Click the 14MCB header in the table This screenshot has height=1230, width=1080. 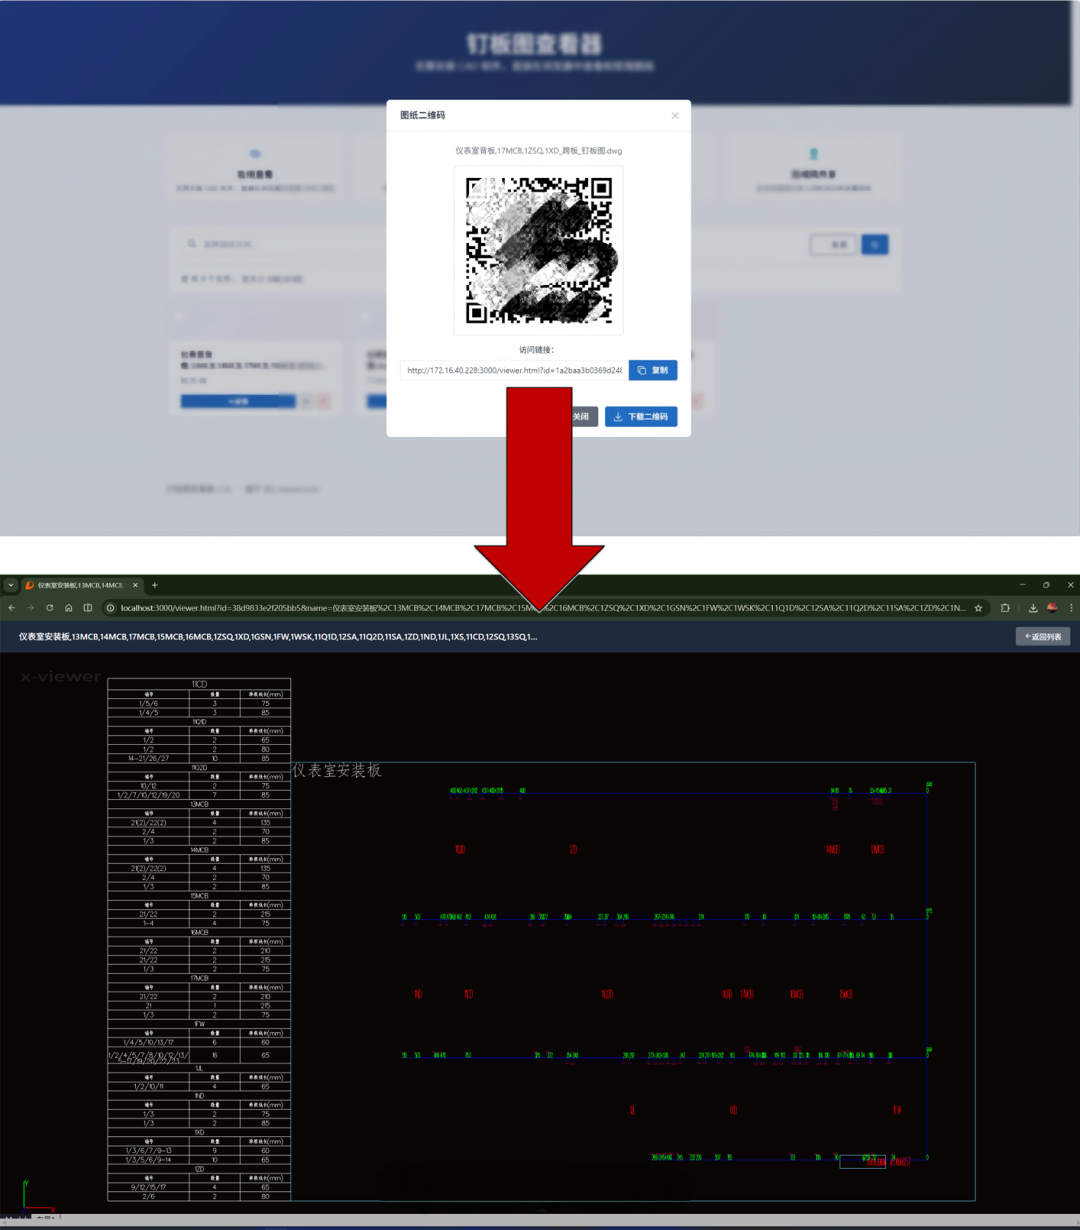click(199, 850)
